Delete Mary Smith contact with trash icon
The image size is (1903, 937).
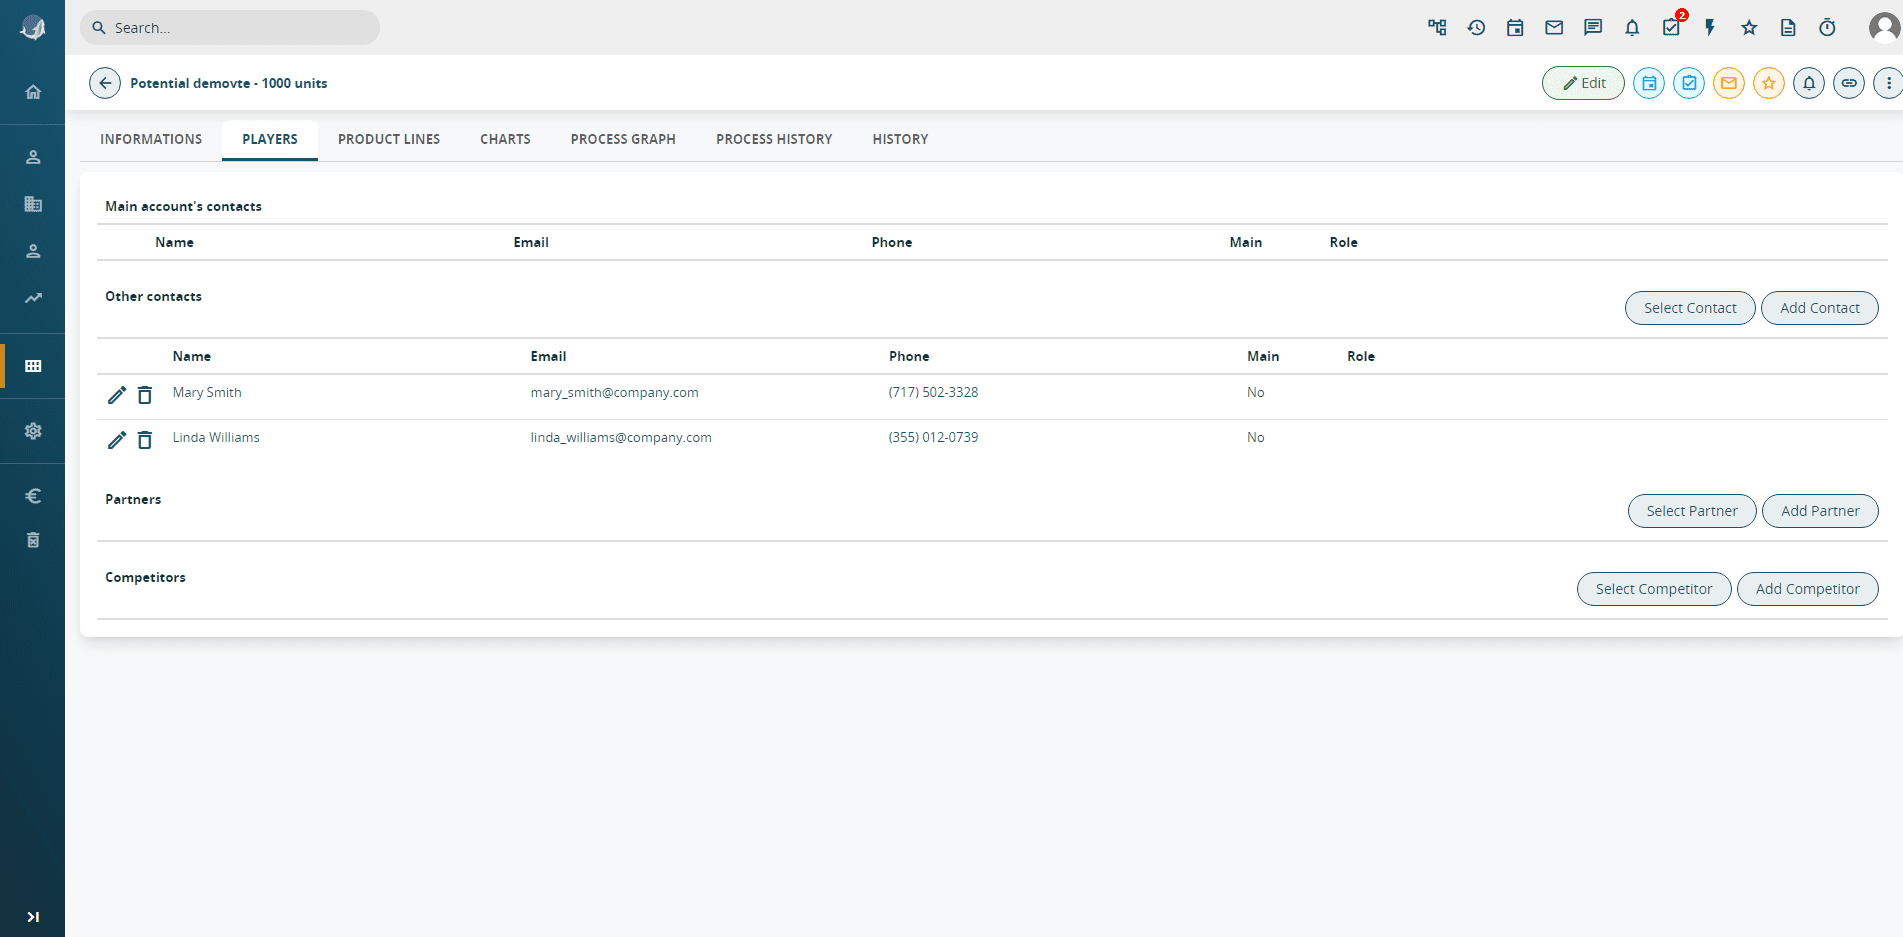(145, 395)
